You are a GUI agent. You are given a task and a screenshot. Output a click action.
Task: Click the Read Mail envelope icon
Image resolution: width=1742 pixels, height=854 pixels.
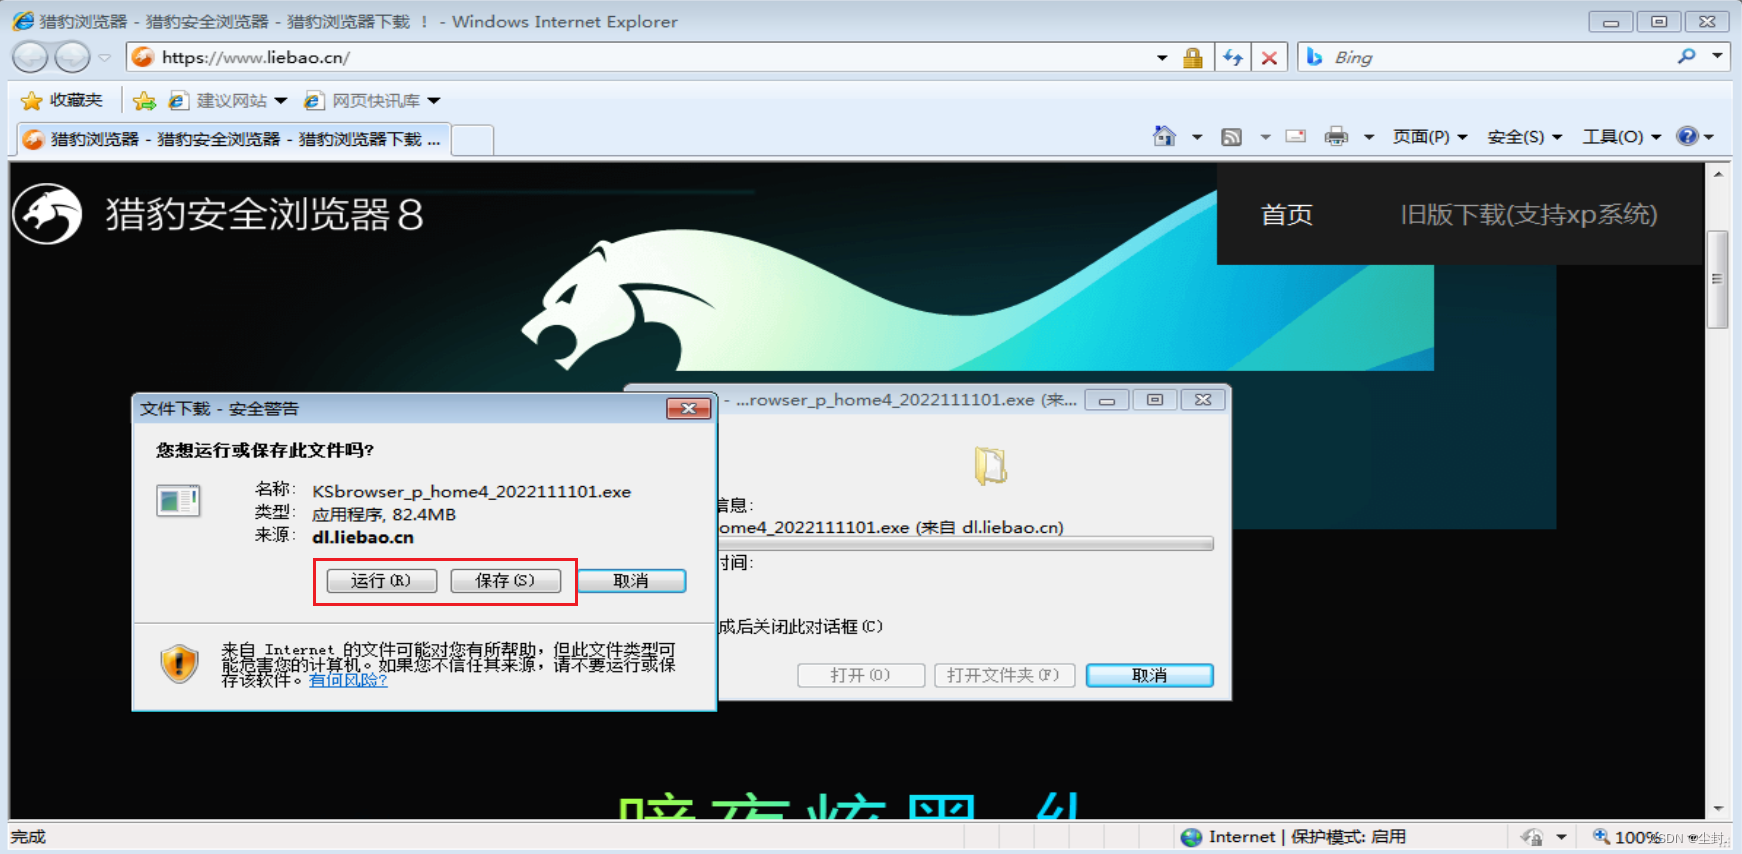pos(1296,136)
